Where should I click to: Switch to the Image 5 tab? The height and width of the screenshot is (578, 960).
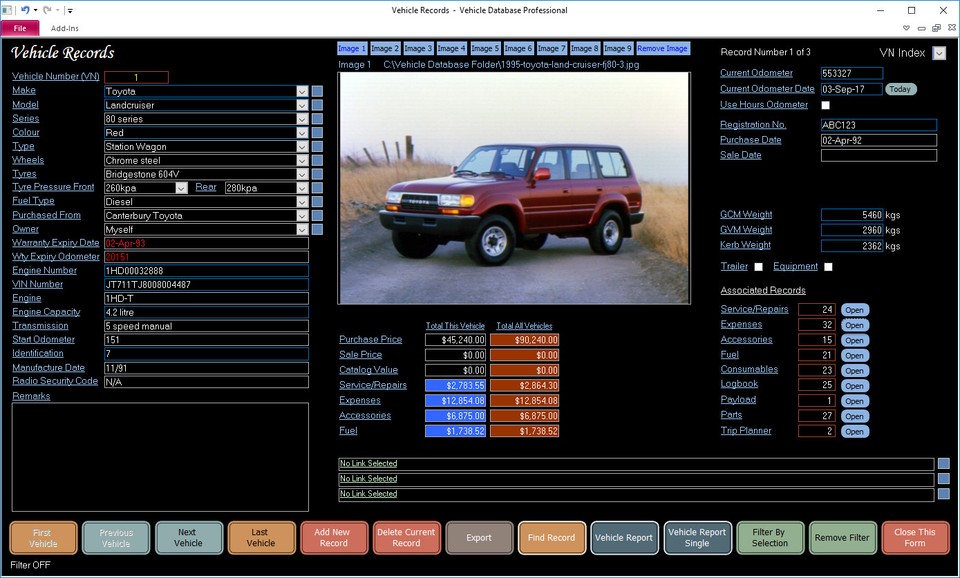[x=485, y=48]
